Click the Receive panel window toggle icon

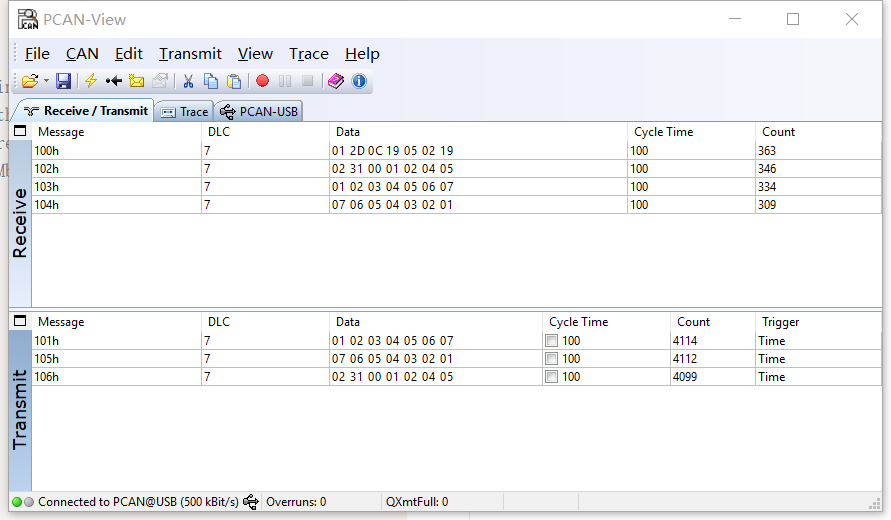coord(20,131)
